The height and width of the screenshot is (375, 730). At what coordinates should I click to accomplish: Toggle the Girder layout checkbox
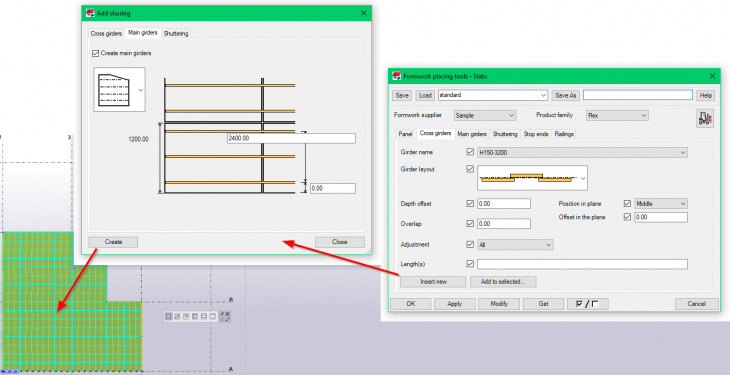tap(470, 169)
